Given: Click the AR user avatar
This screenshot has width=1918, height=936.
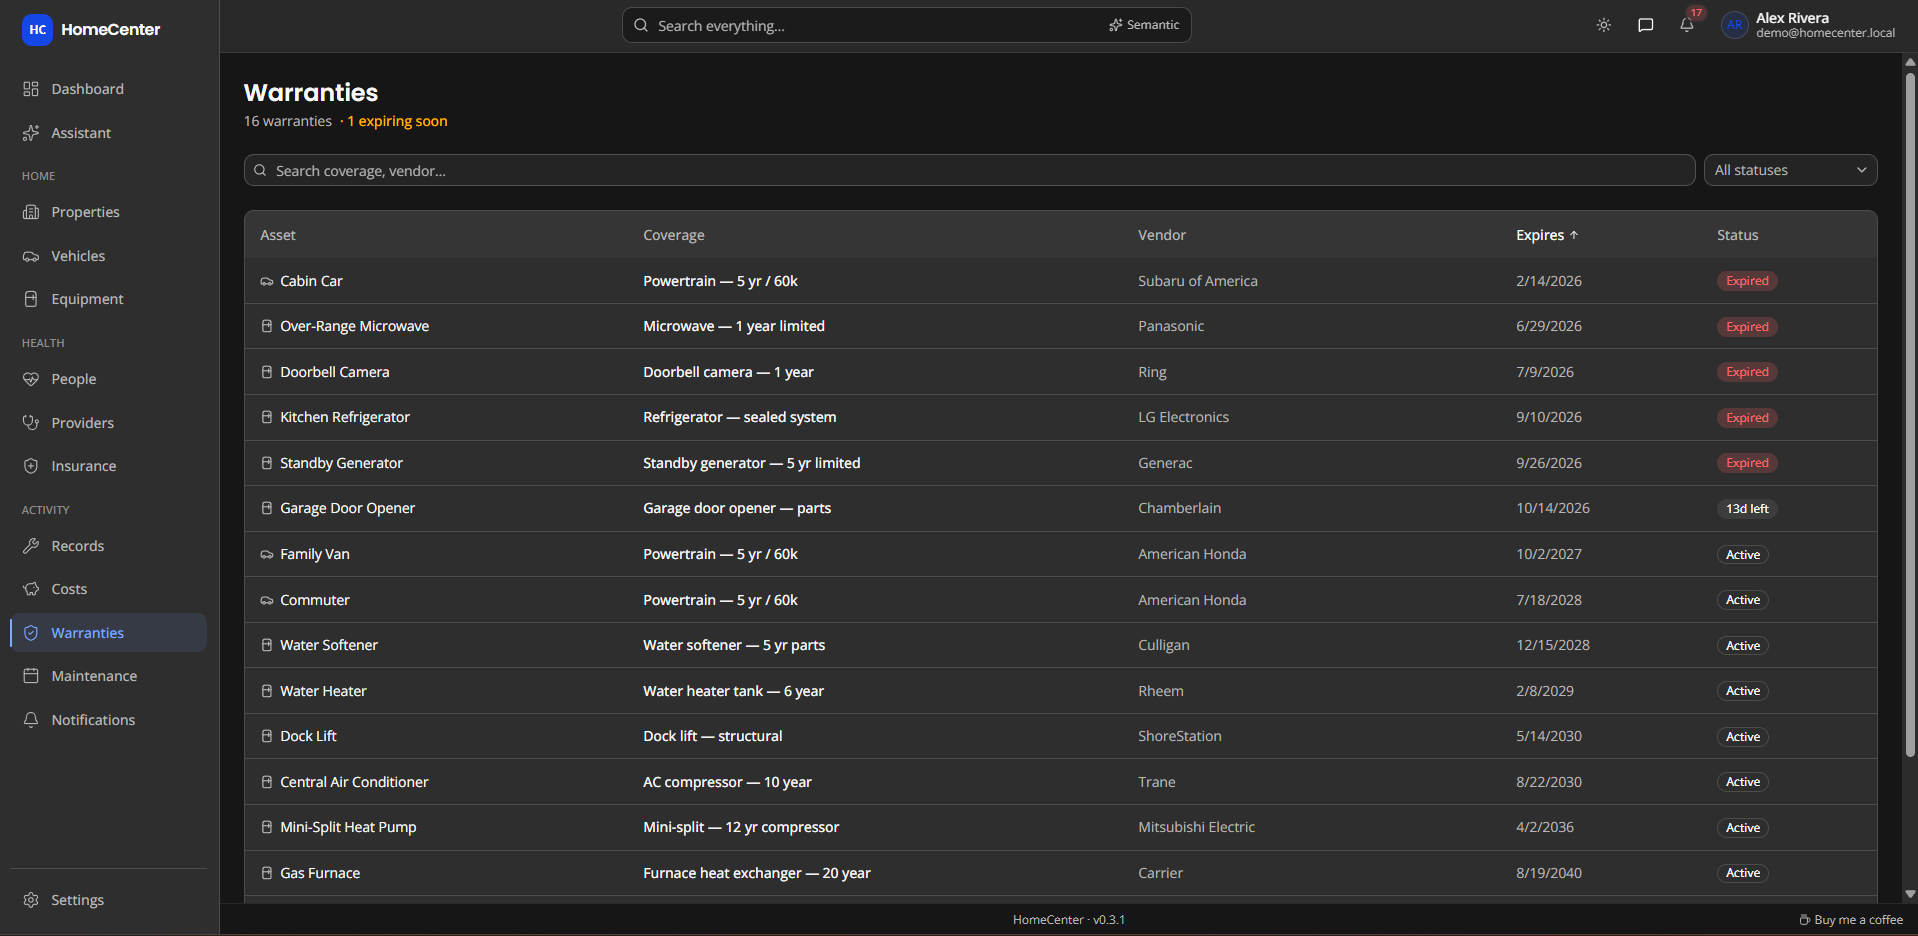Looking at the screenshot, I should point(1735,25).
